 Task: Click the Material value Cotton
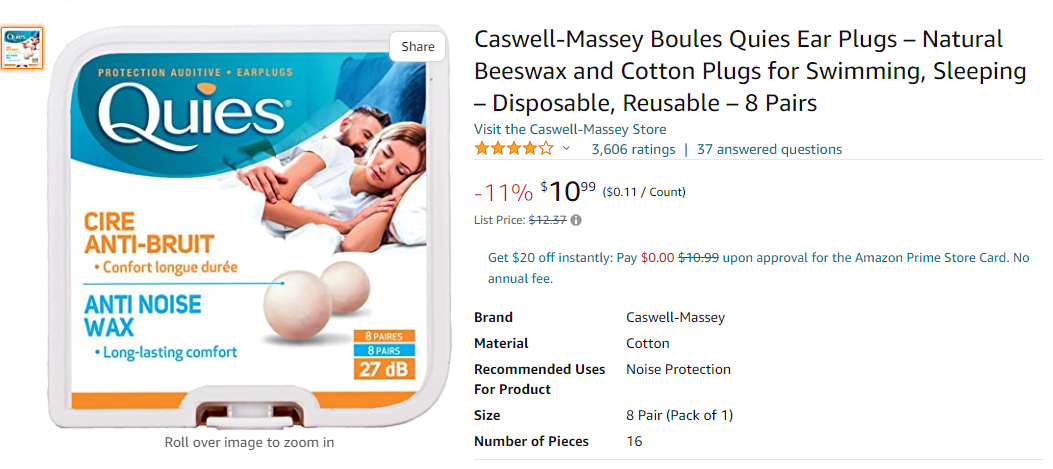(648, 343)
